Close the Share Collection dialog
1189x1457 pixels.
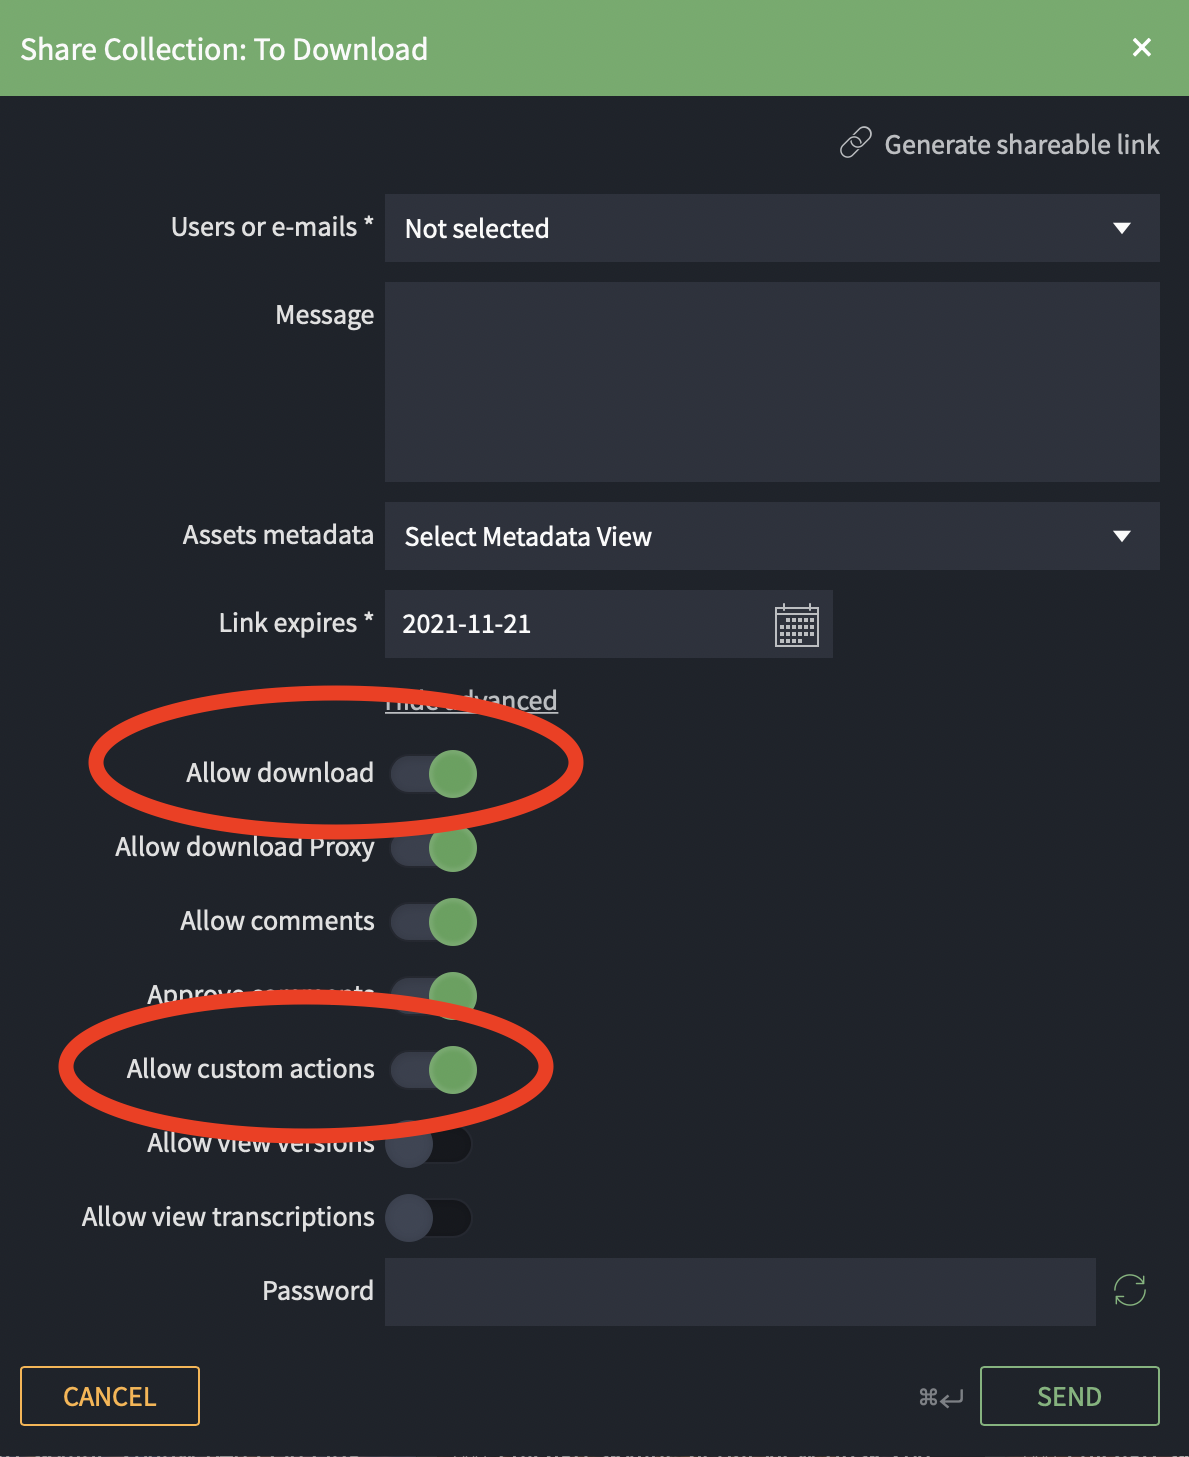[1141, 48]
